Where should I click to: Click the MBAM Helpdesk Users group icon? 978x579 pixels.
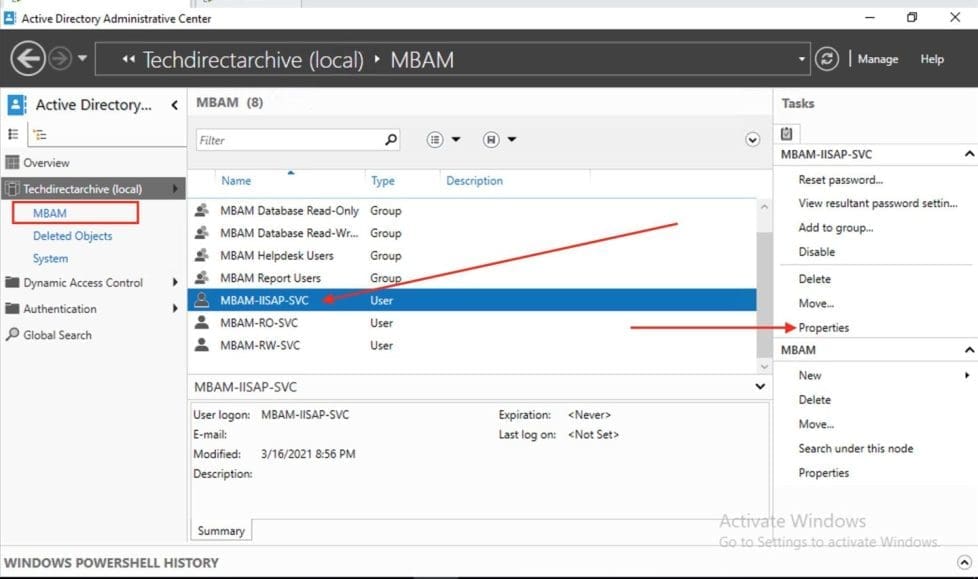(x=202, y=256)
